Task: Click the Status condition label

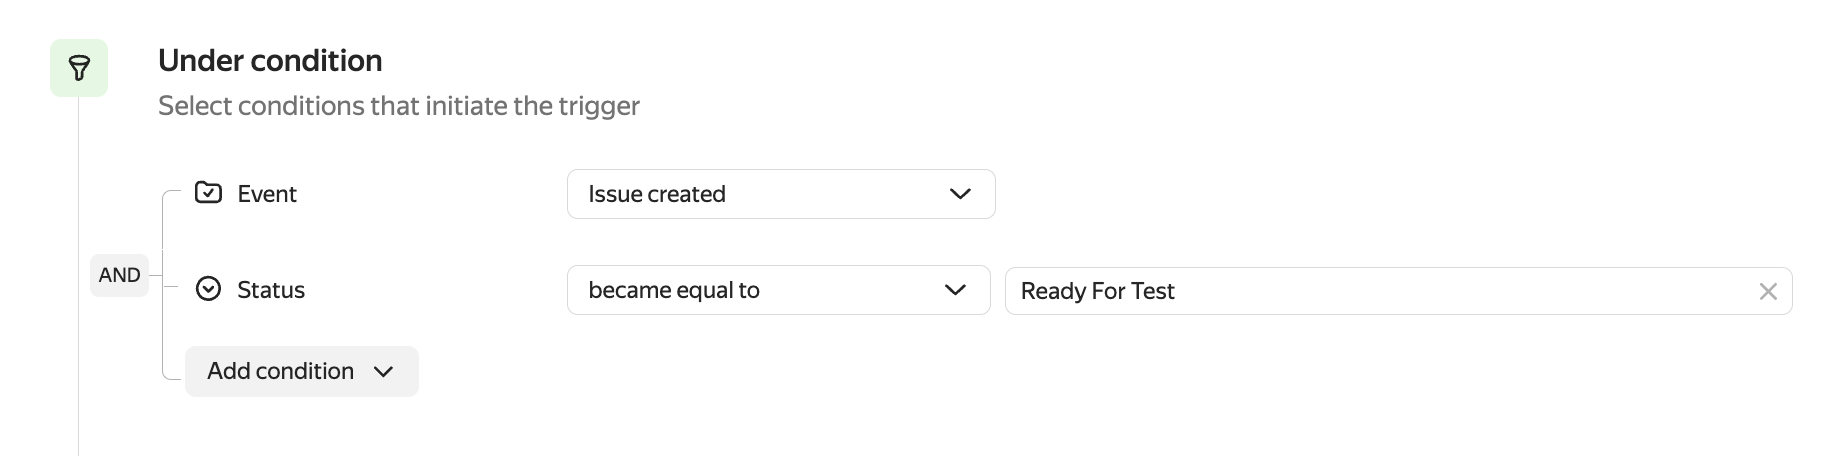Action: (x=271, y=290)
